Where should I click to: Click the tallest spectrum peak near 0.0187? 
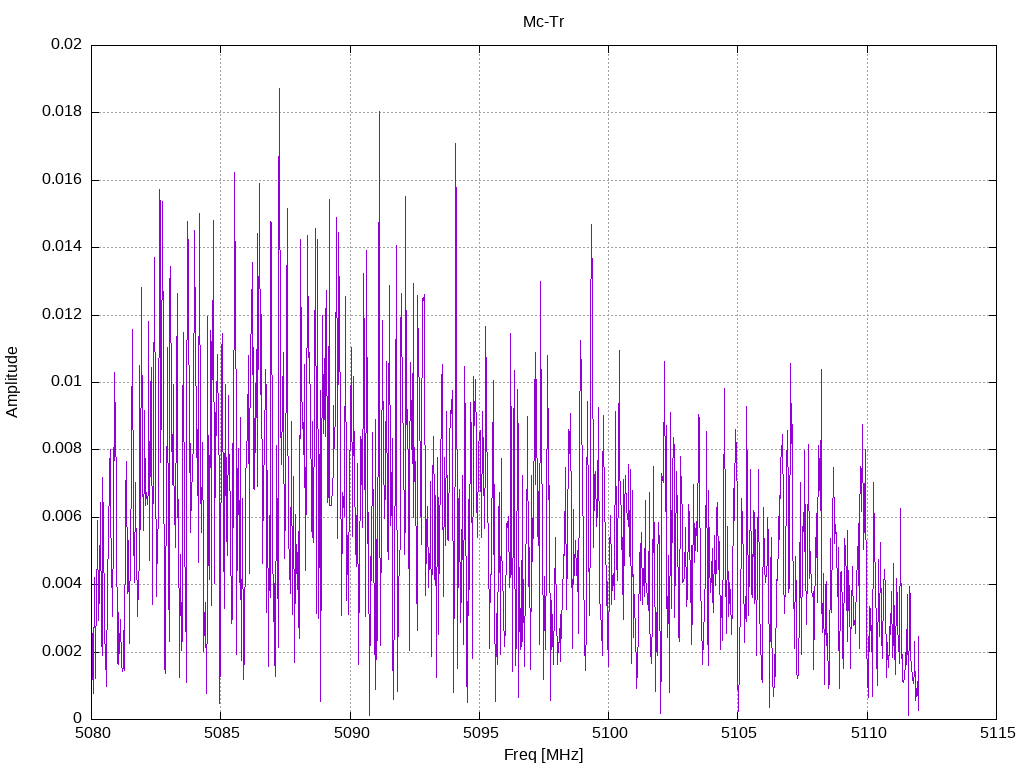click(x=280, y=89)
